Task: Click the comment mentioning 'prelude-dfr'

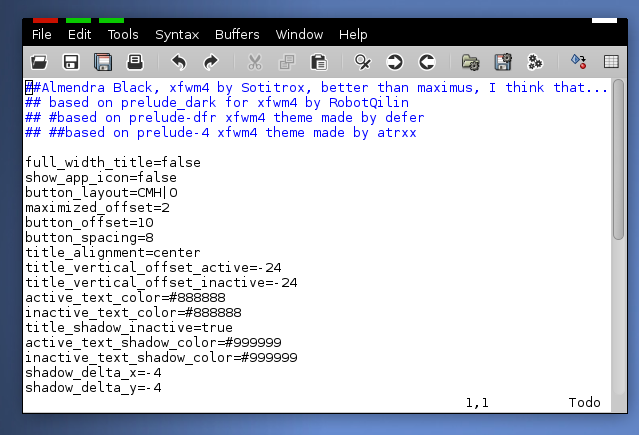Action: [x=225, y=118]
